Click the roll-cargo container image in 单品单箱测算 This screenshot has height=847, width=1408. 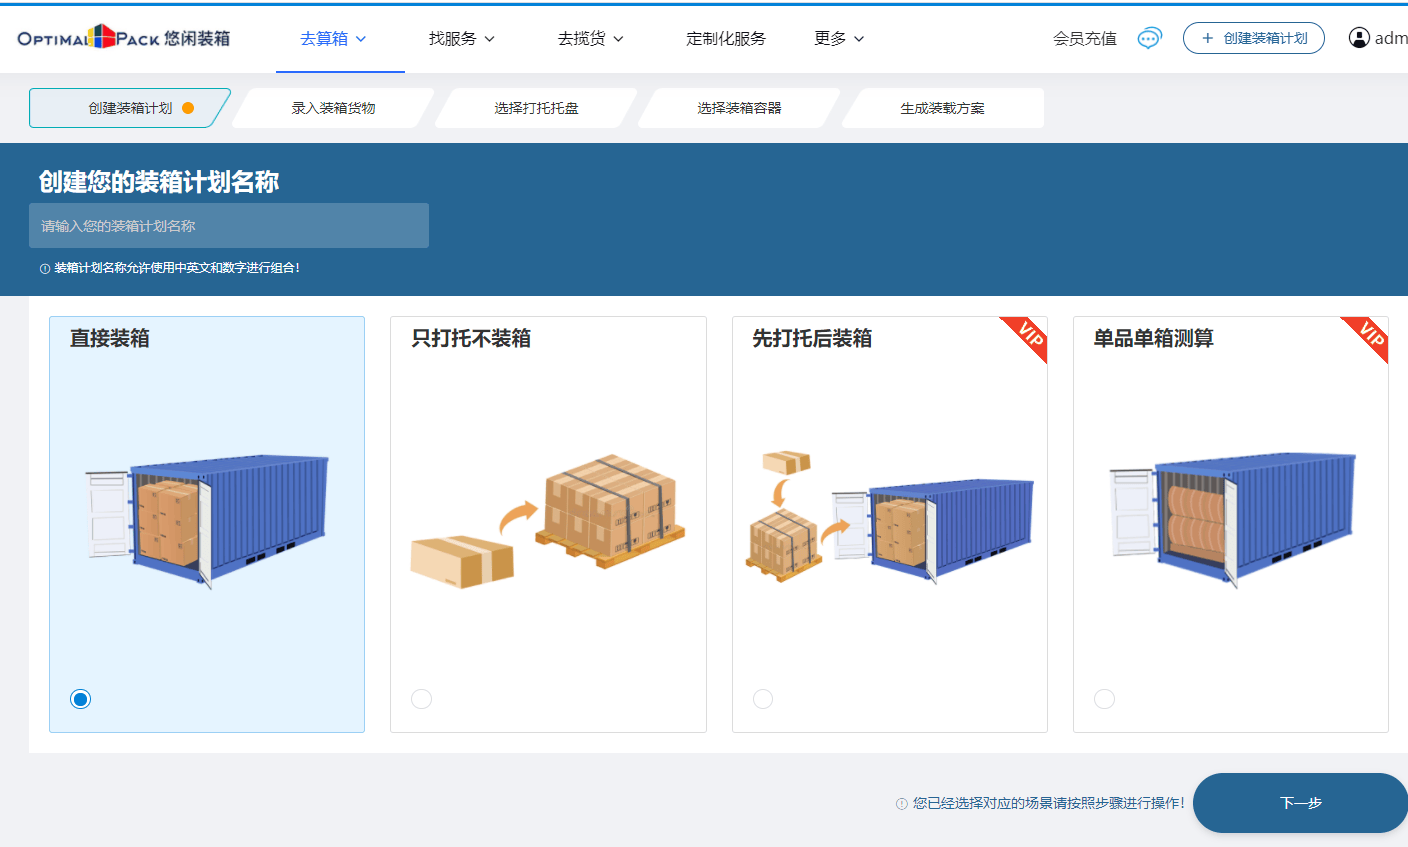[1231, 517]
